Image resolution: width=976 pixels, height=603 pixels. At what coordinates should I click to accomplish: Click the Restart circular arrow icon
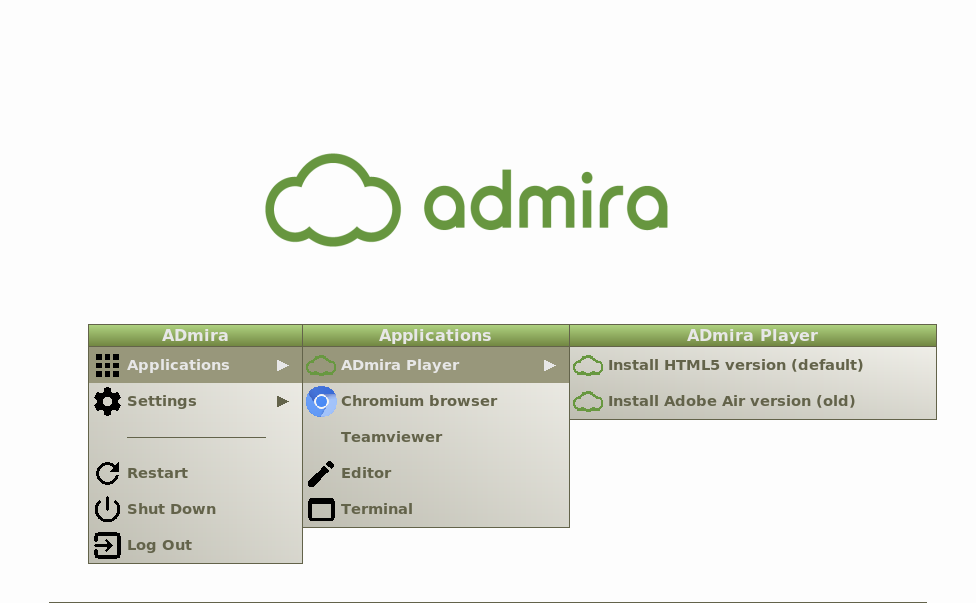[x=107, y=474]
